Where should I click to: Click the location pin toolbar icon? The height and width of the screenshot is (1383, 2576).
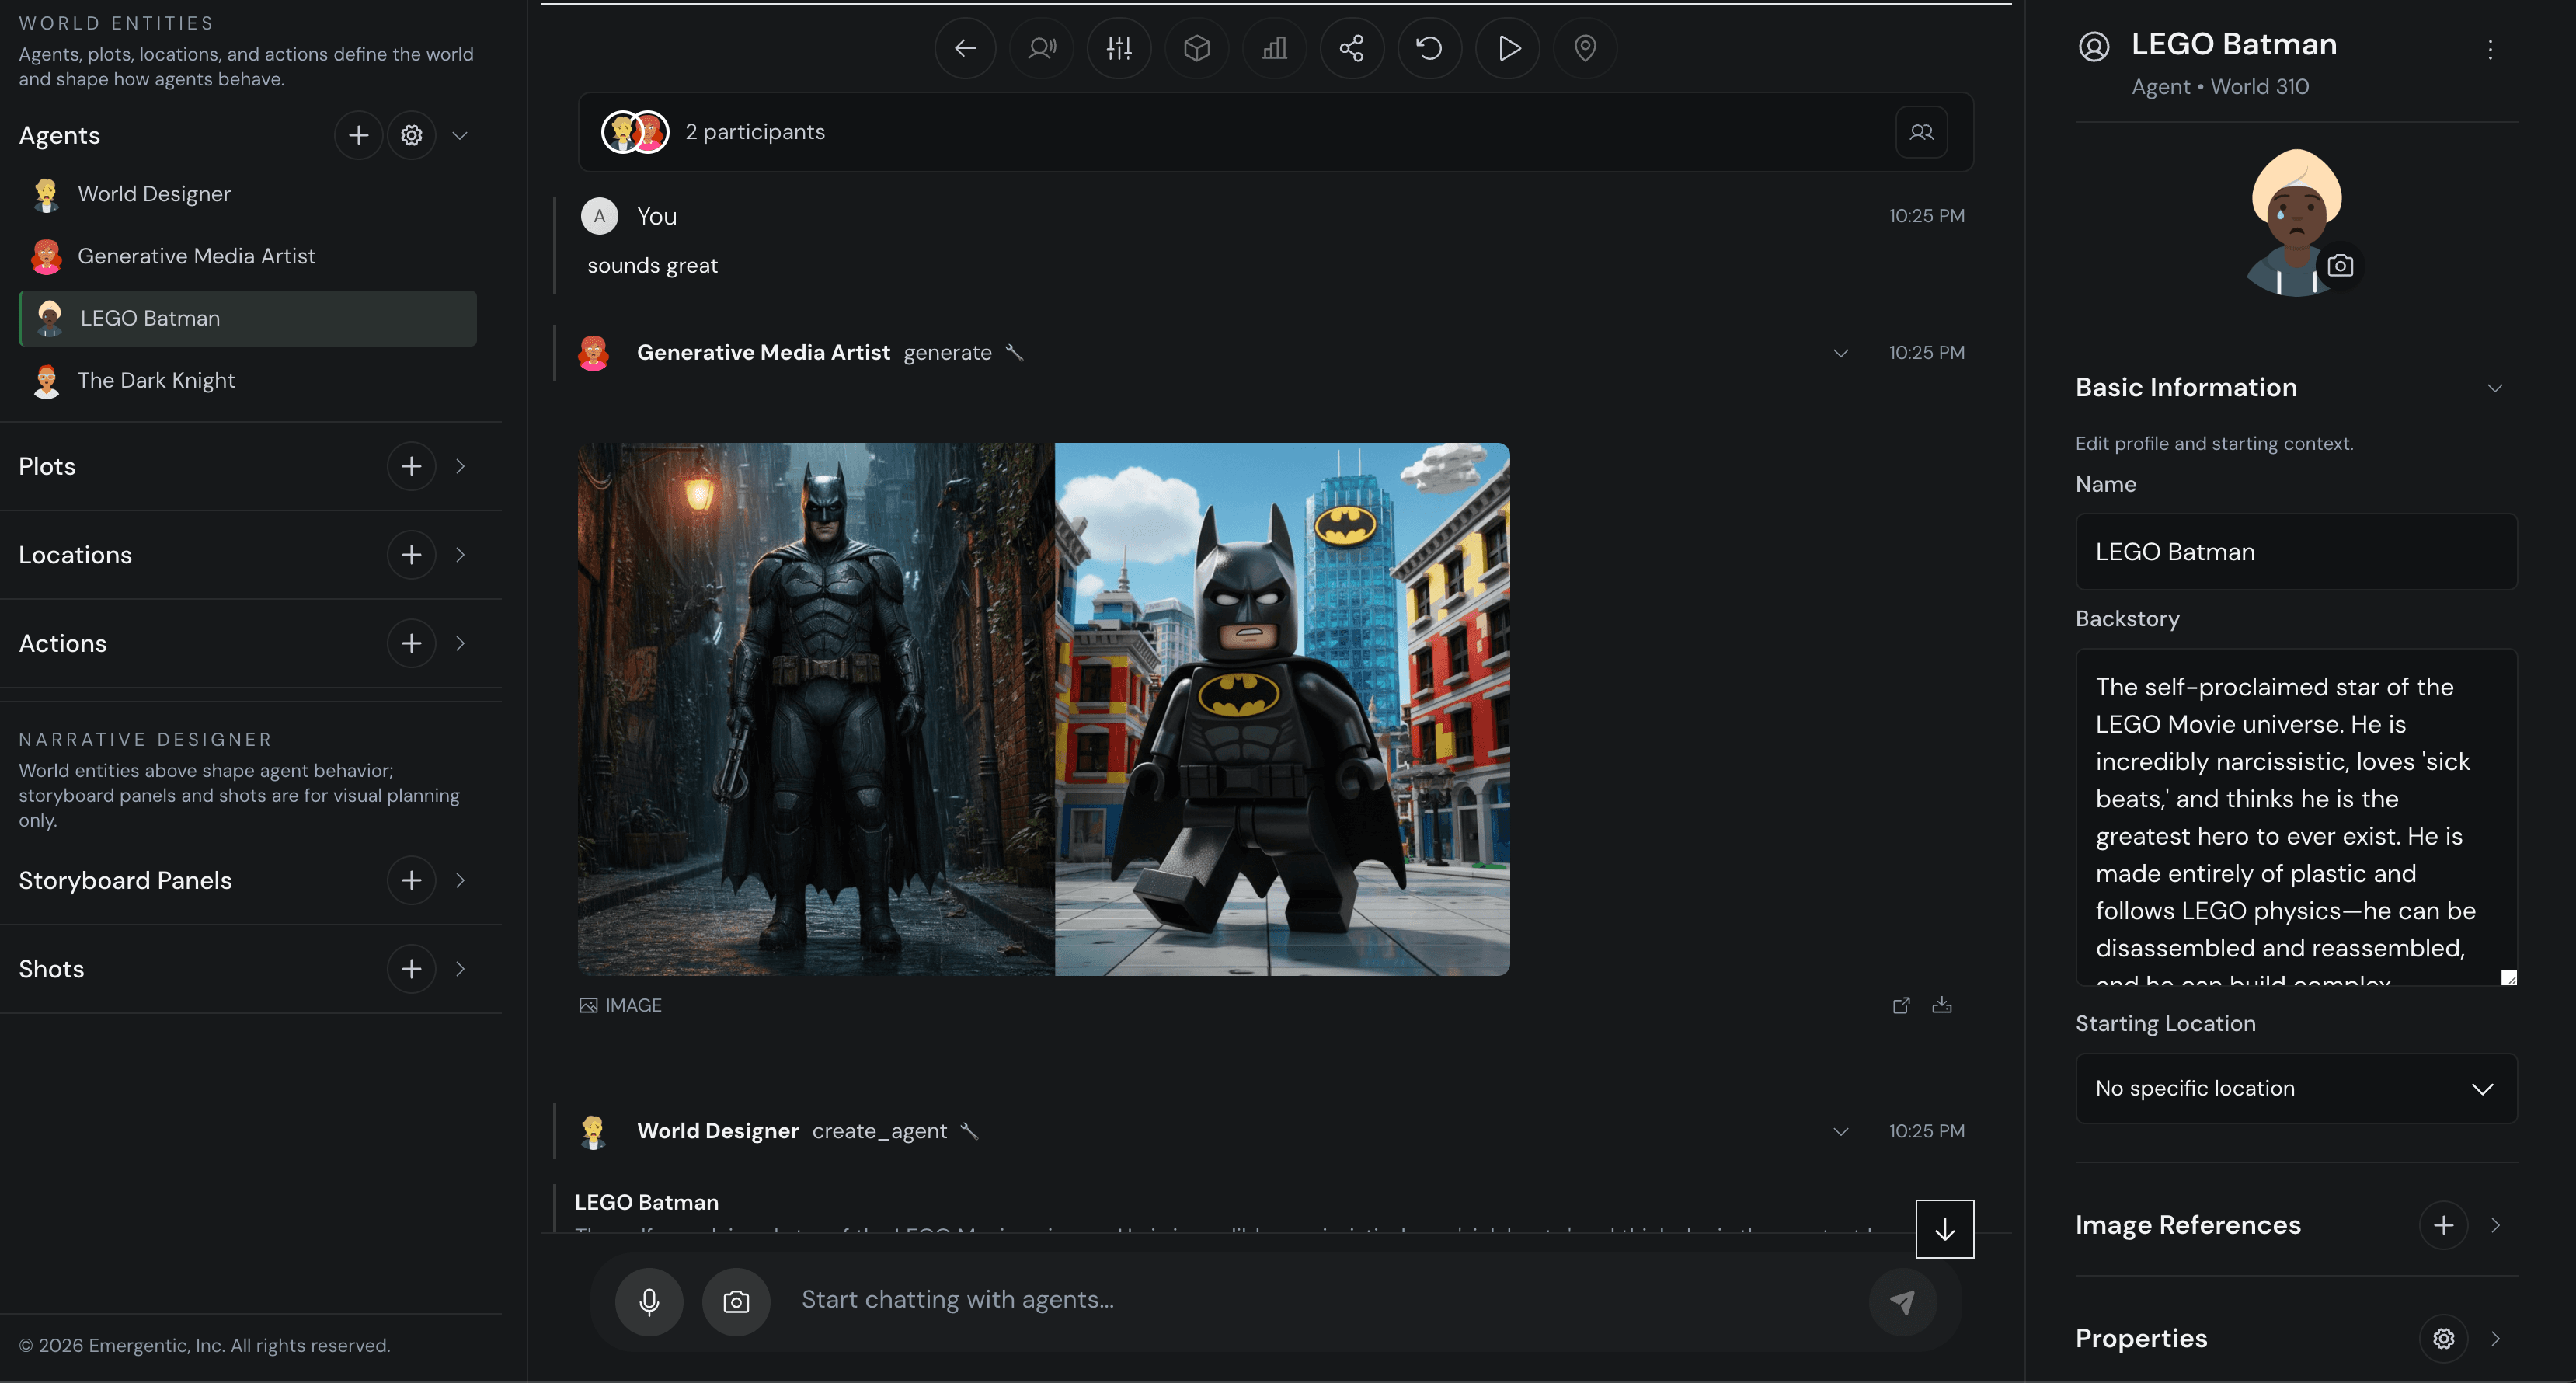[x=1584, y=48]
